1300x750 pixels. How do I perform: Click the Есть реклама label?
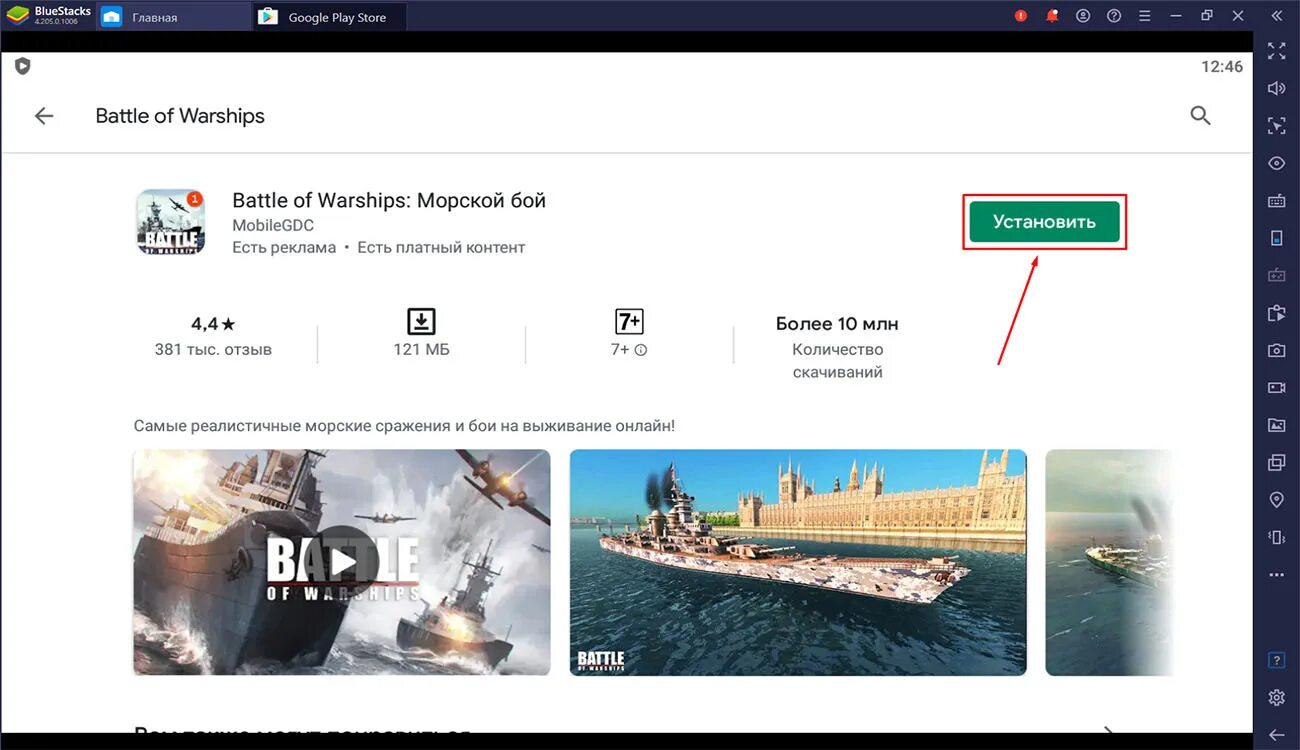point(284,247)
